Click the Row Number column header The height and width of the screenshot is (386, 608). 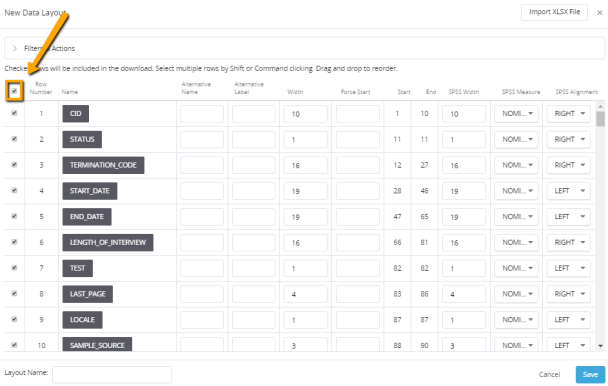tap(41, 88)
